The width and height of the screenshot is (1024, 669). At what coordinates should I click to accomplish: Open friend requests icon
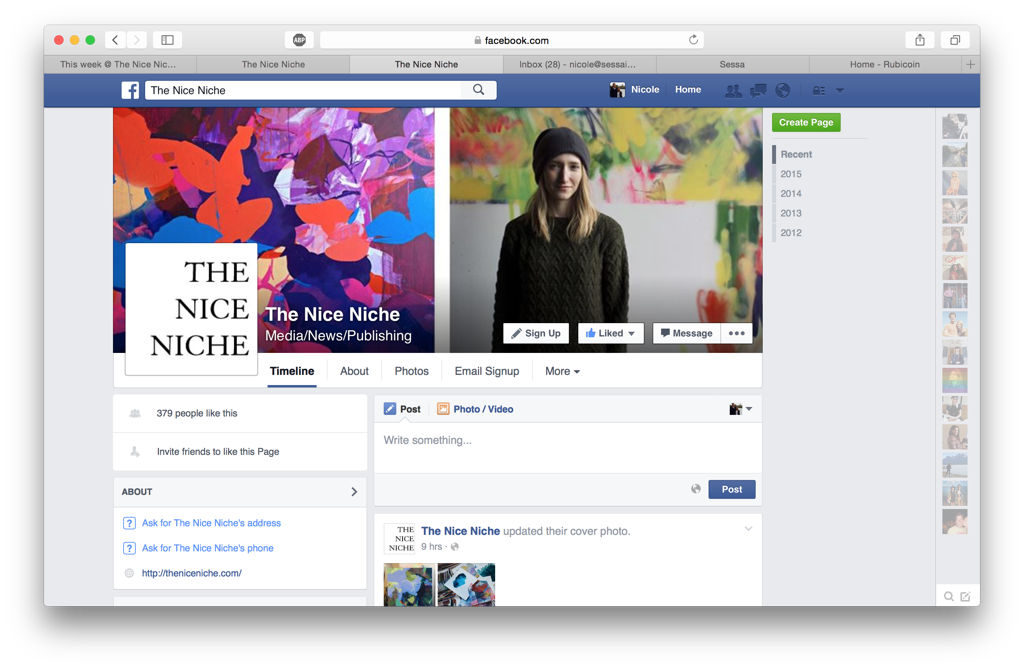[733, 90]
